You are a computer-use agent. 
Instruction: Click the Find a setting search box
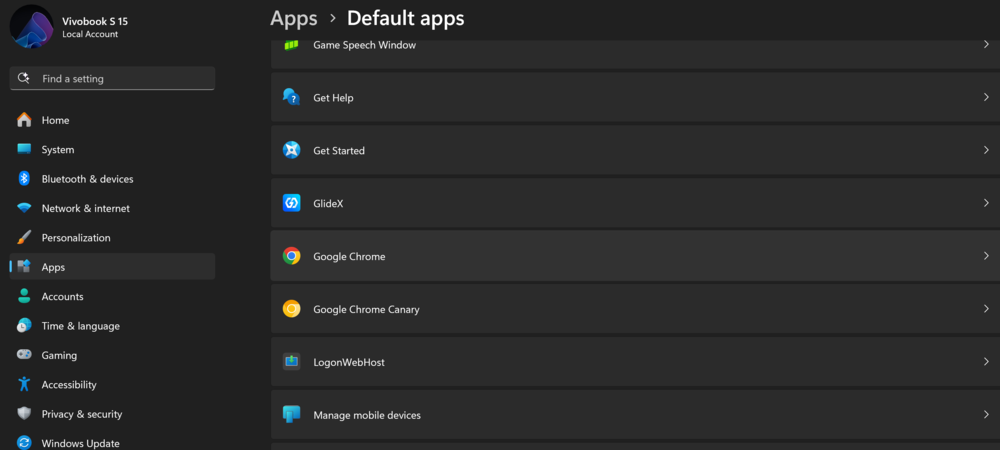[112, 78]
